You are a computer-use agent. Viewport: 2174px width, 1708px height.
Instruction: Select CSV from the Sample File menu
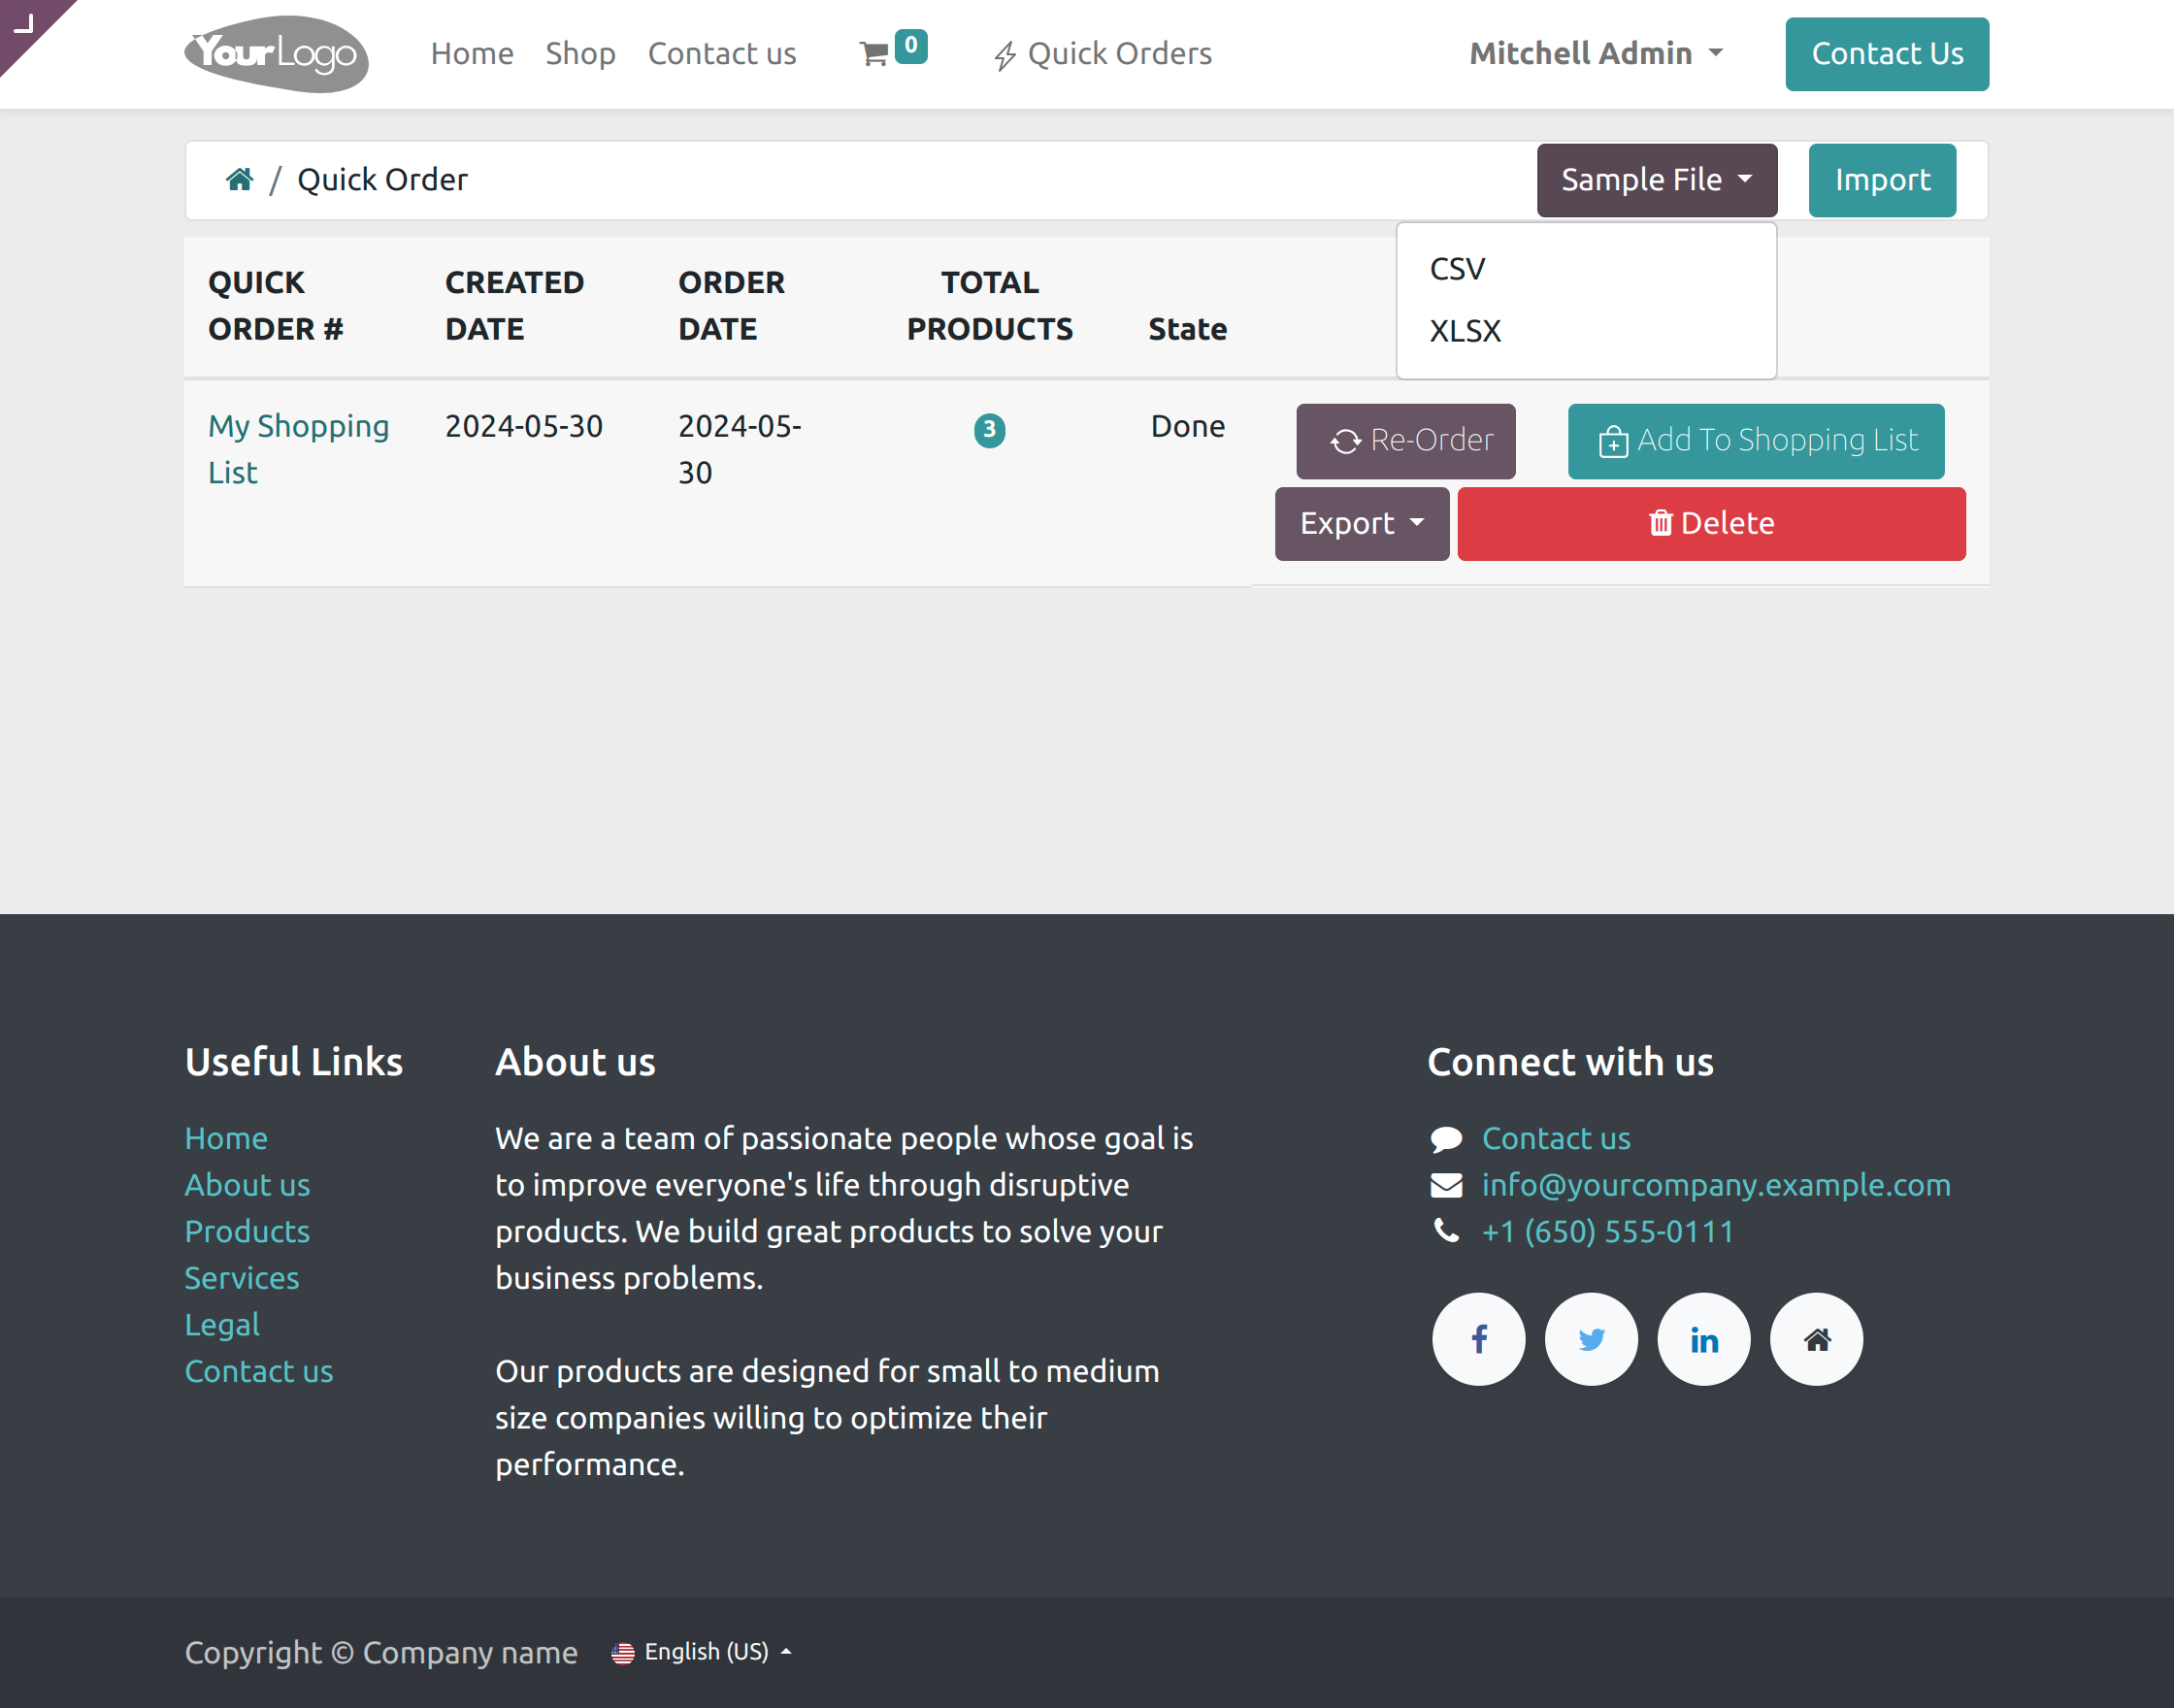(x=1456, y=268)
